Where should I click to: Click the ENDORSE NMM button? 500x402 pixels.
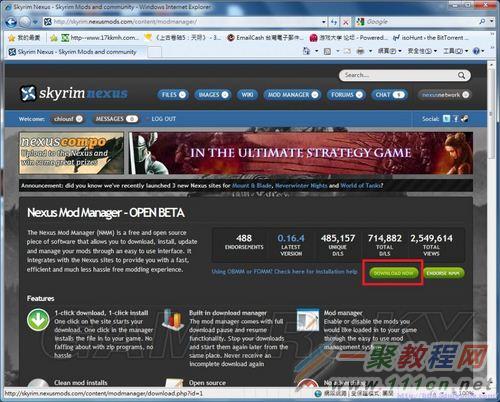[x=443, y=273]
